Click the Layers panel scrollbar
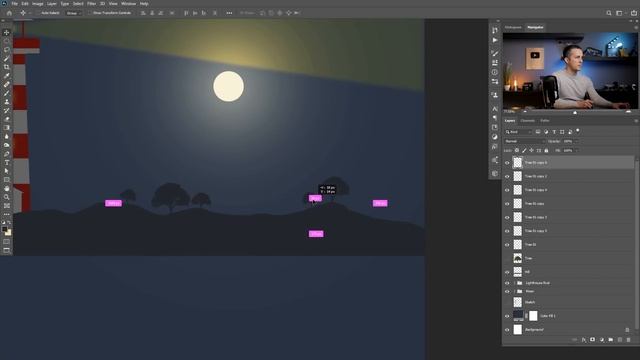The height and width of the screenshot is (360, 640). click(x=637, y=245)
